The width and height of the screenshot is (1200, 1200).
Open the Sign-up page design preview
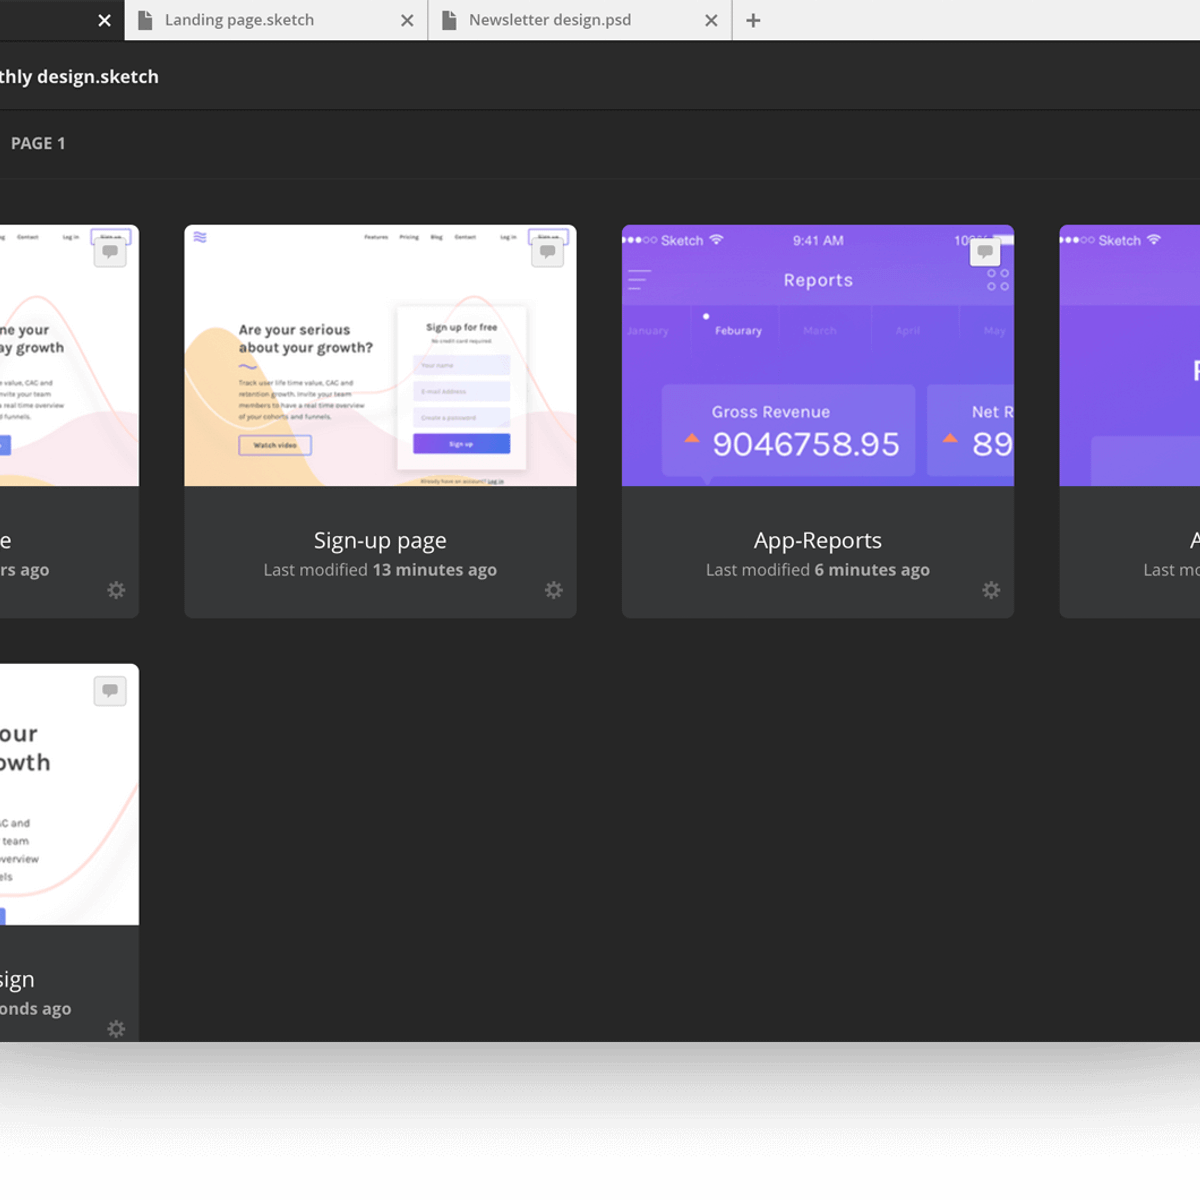tap(380, 355)
